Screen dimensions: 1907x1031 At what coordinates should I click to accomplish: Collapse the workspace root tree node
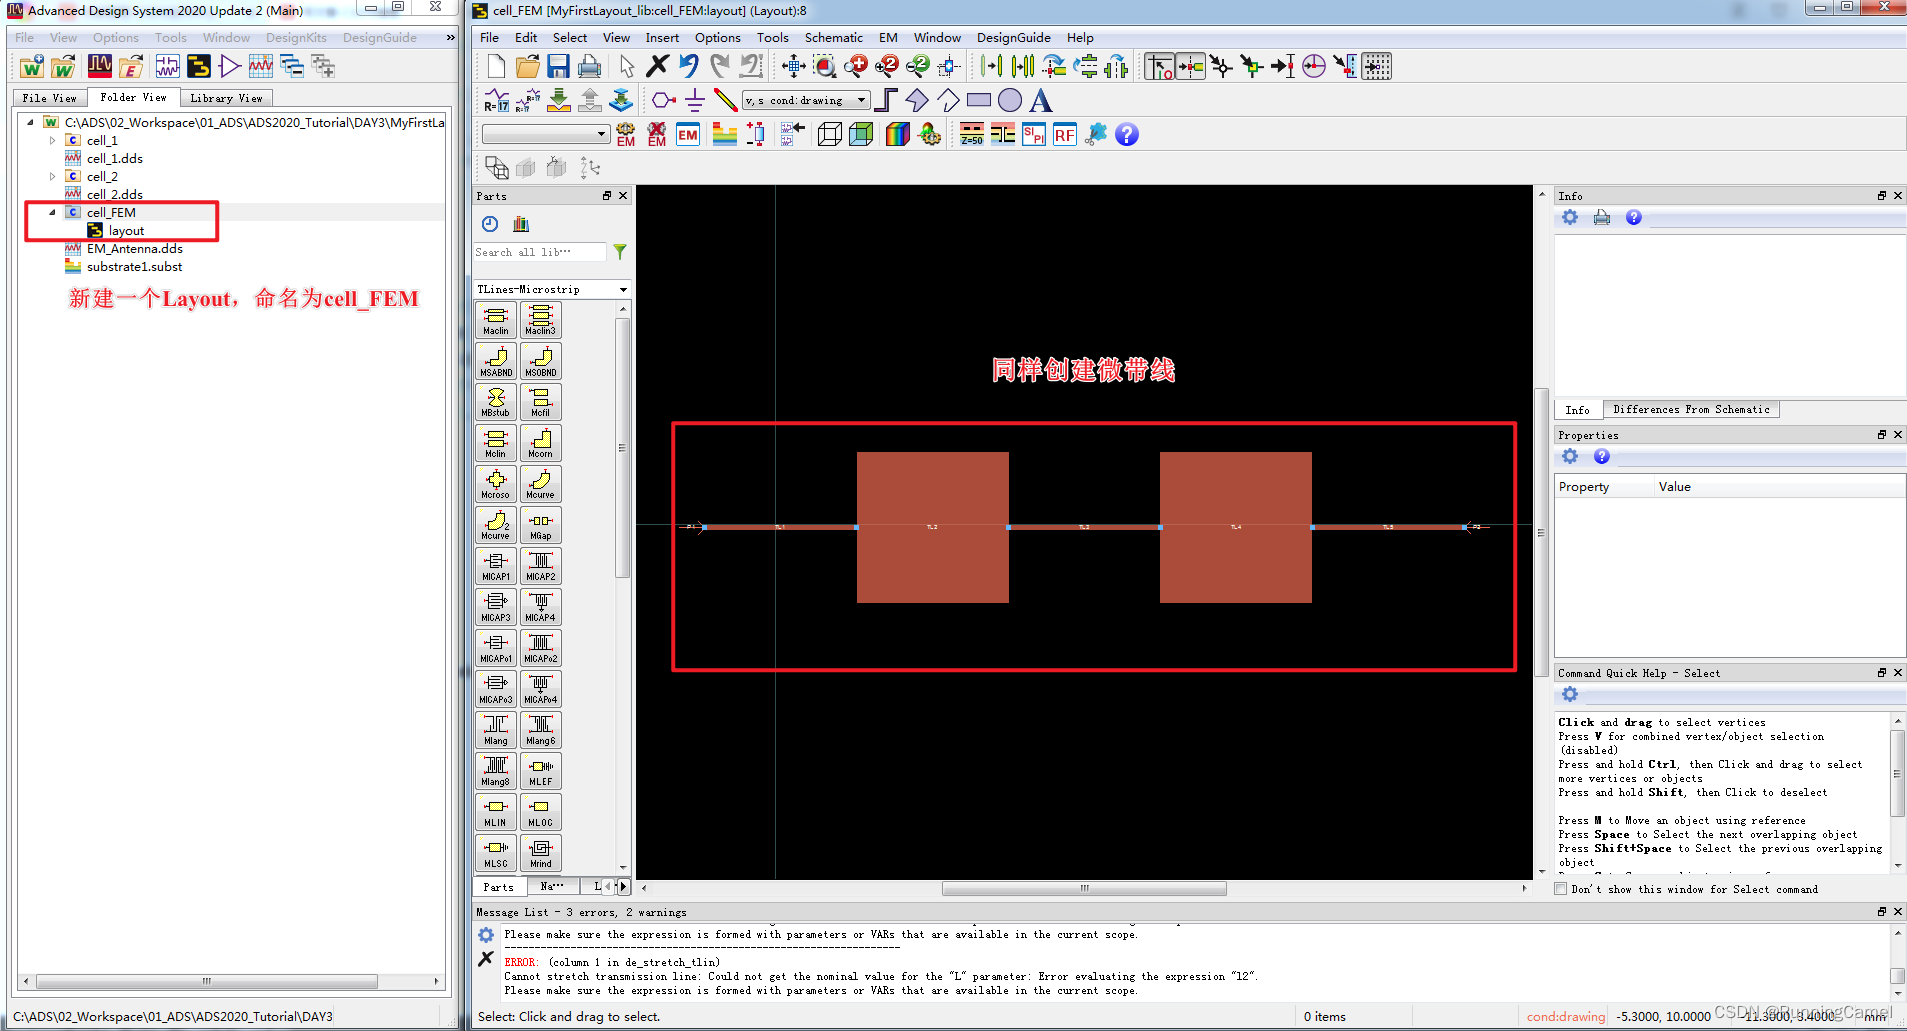click(x=30, y=123)
